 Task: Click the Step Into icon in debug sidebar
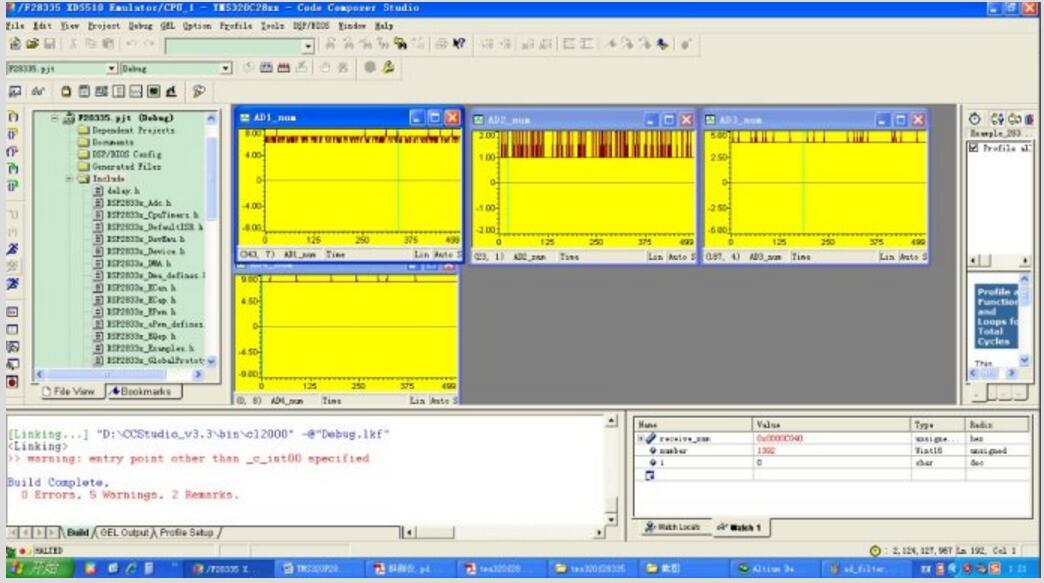coord(13,116)
